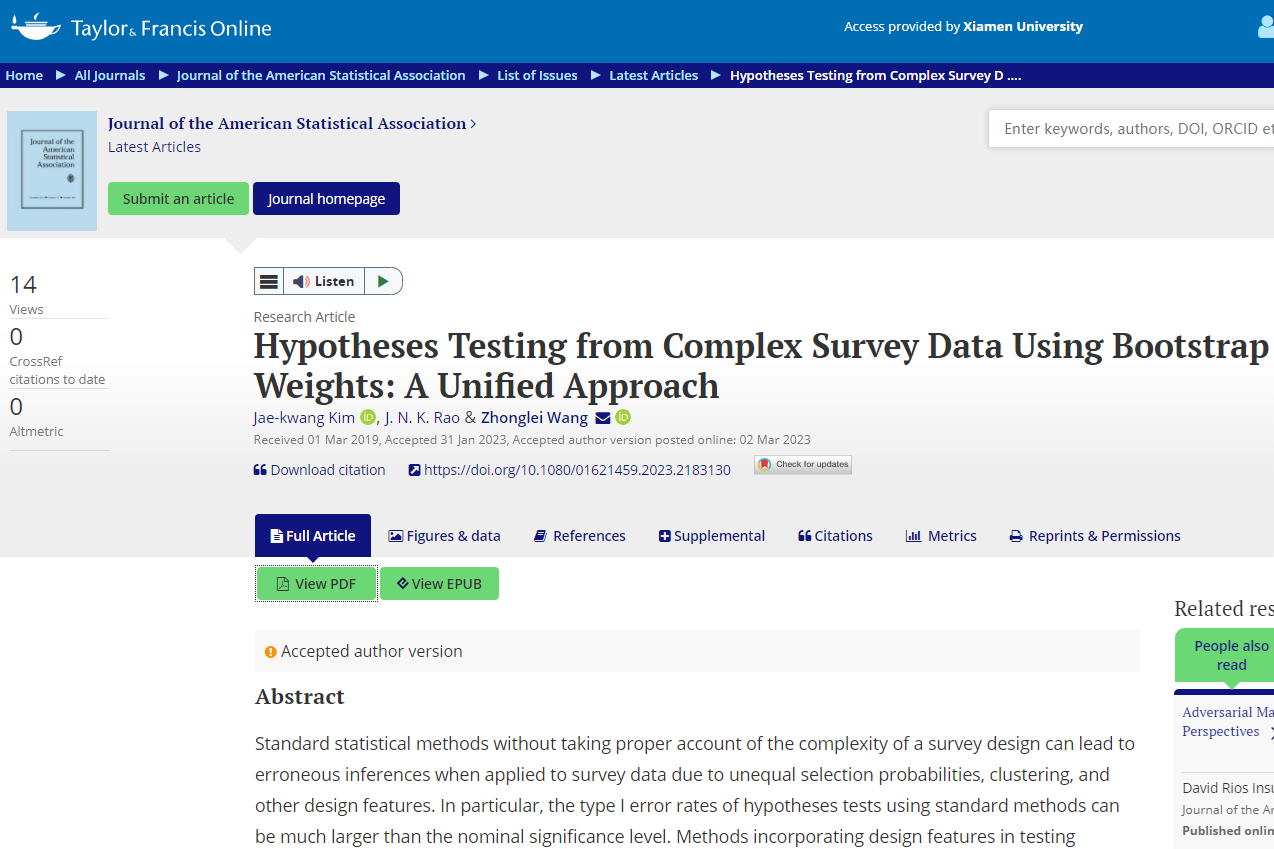
Task: Click the Submit an article button
Action: pyautogui.click(x=178, y=199)
